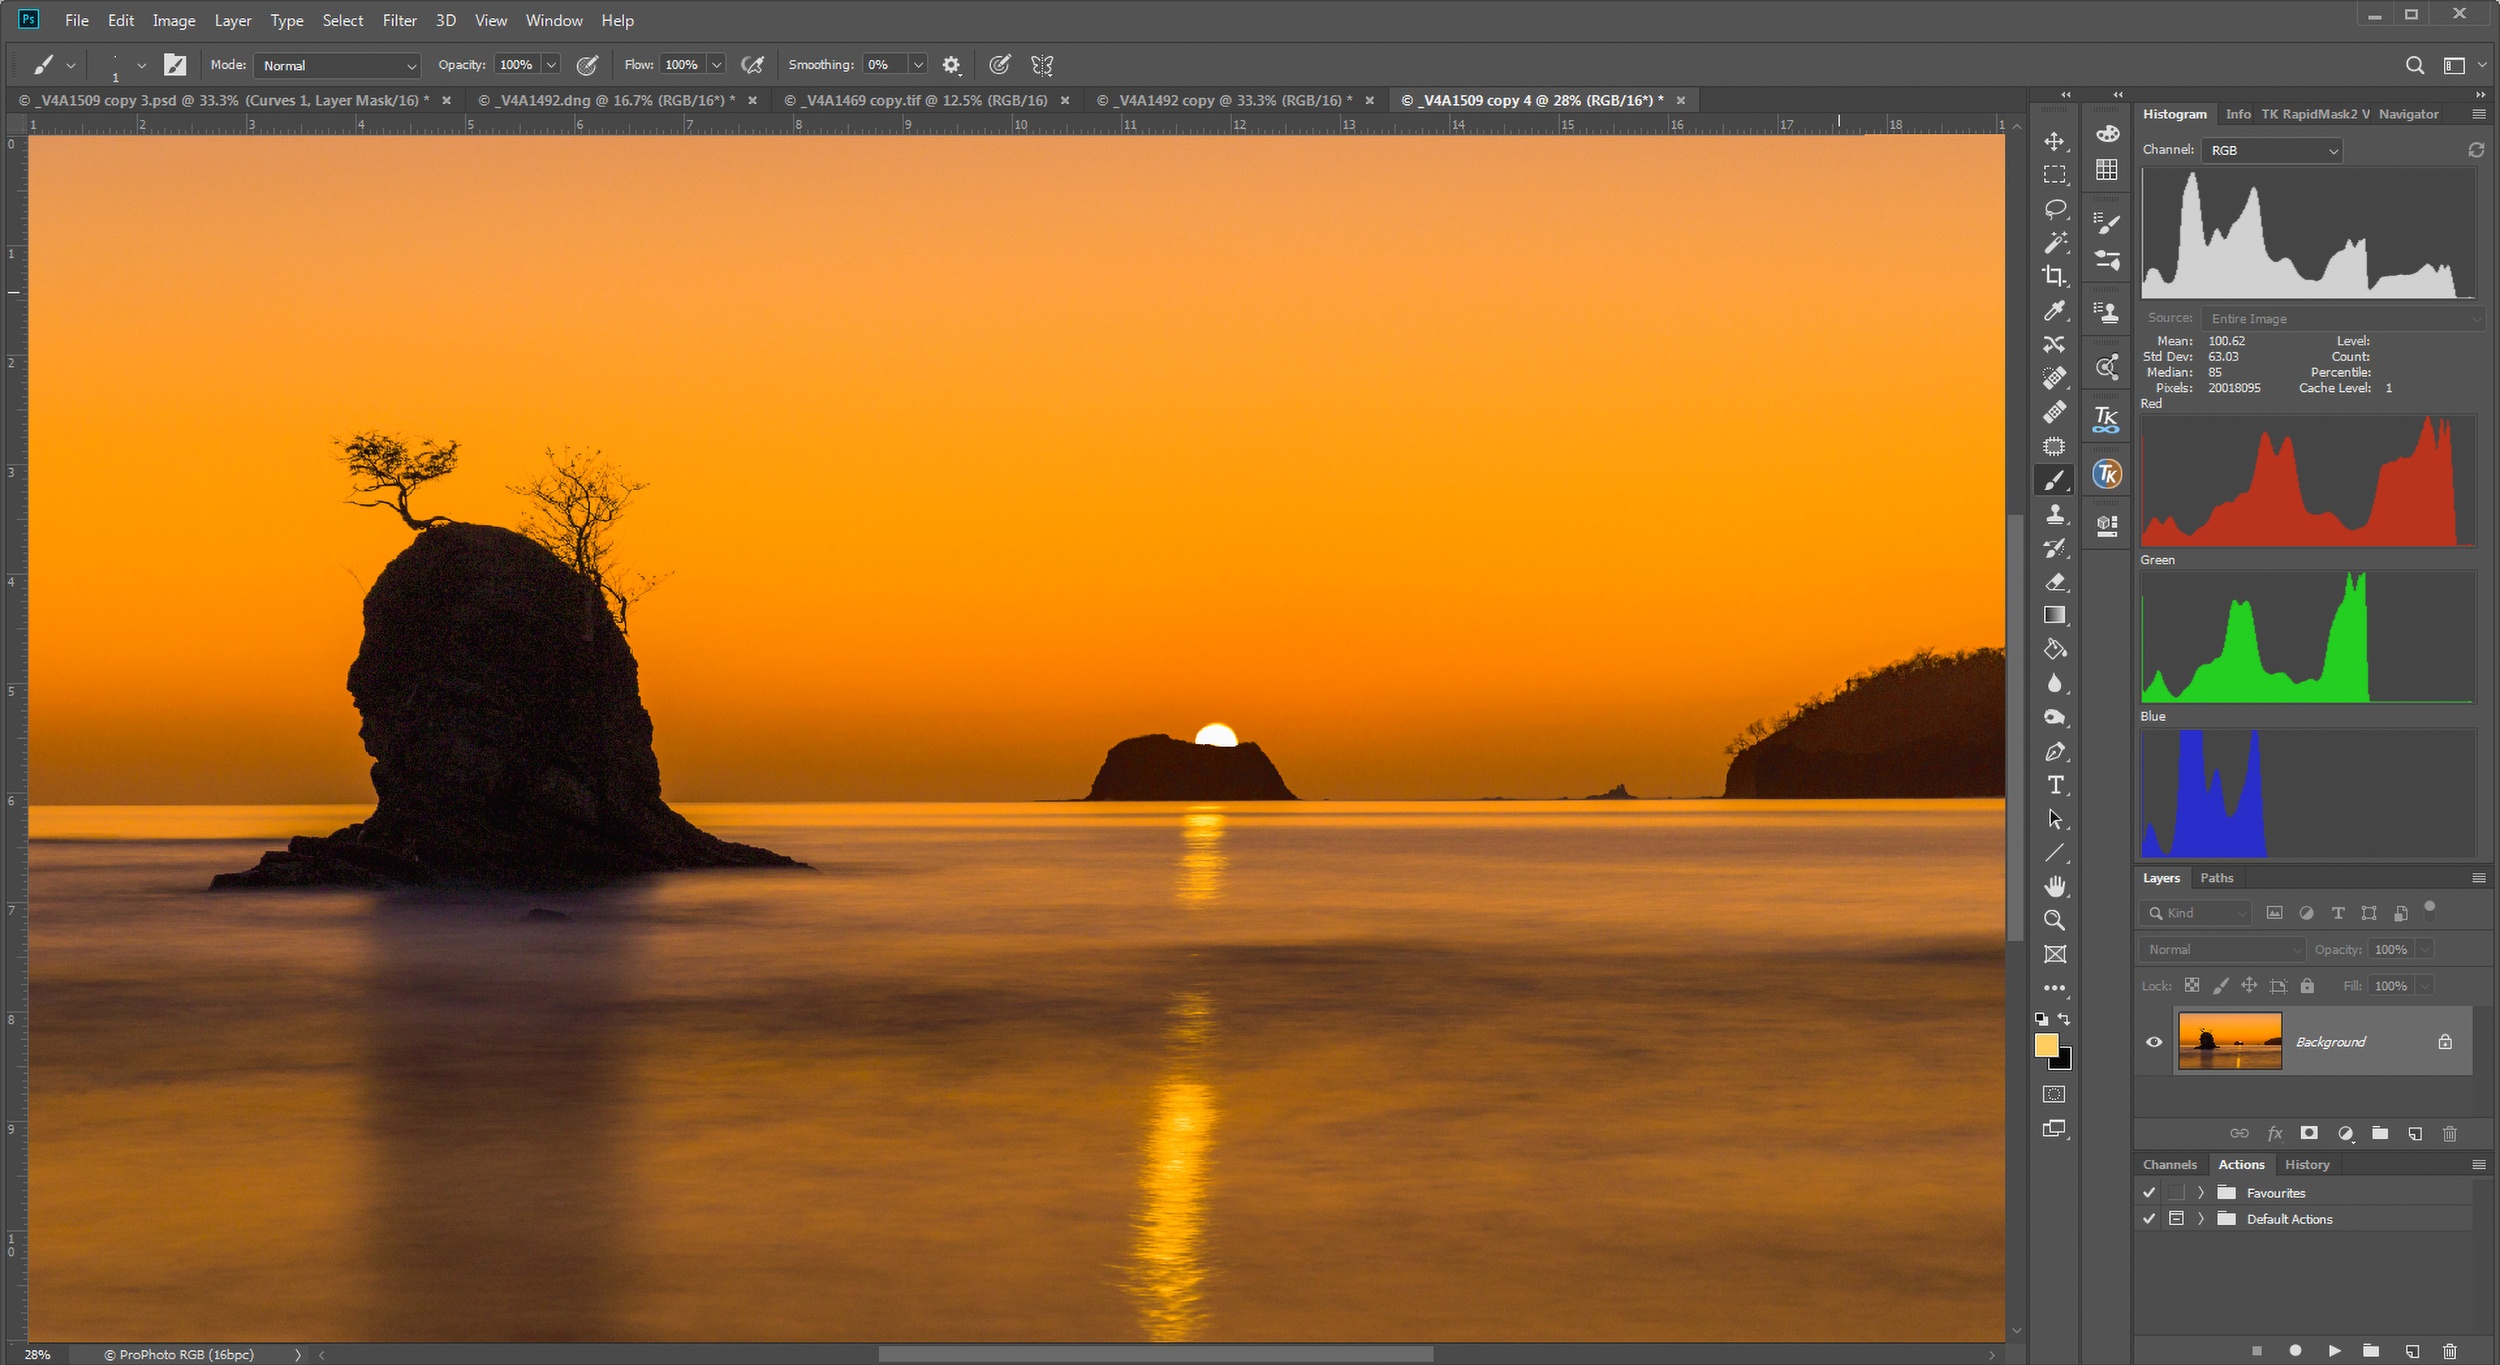Image resolution: width=2500 pixels, height=1365 pixels.
Task: Open the histogram Channel dropdown
Action: (2274, 150)
